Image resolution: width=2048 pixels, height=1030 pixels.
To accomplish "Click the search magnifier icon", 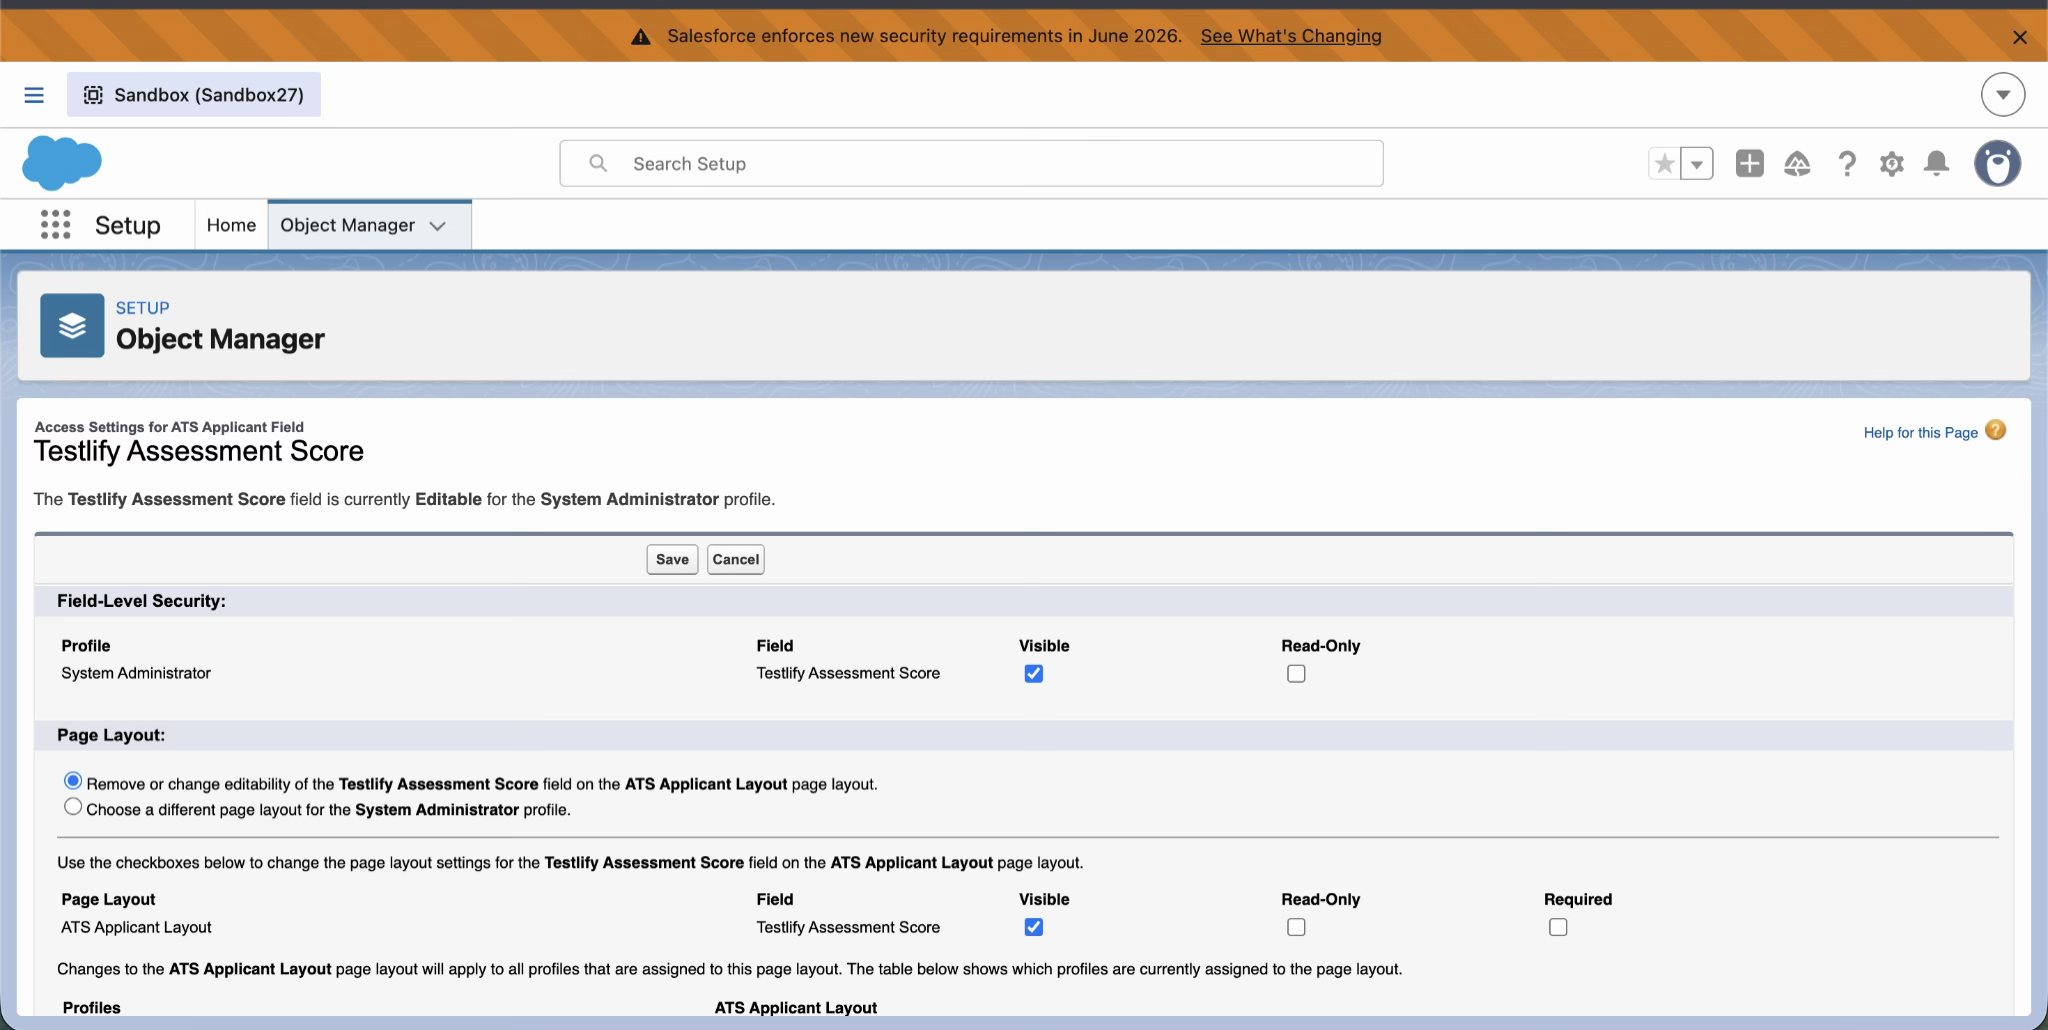I will tap(598, 163).
